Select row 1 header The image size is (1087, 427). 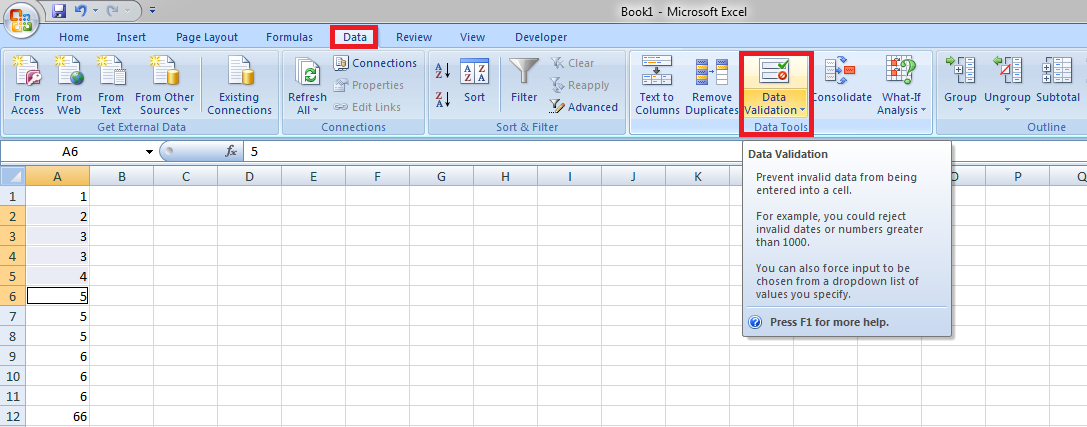(x=13, y=196)
